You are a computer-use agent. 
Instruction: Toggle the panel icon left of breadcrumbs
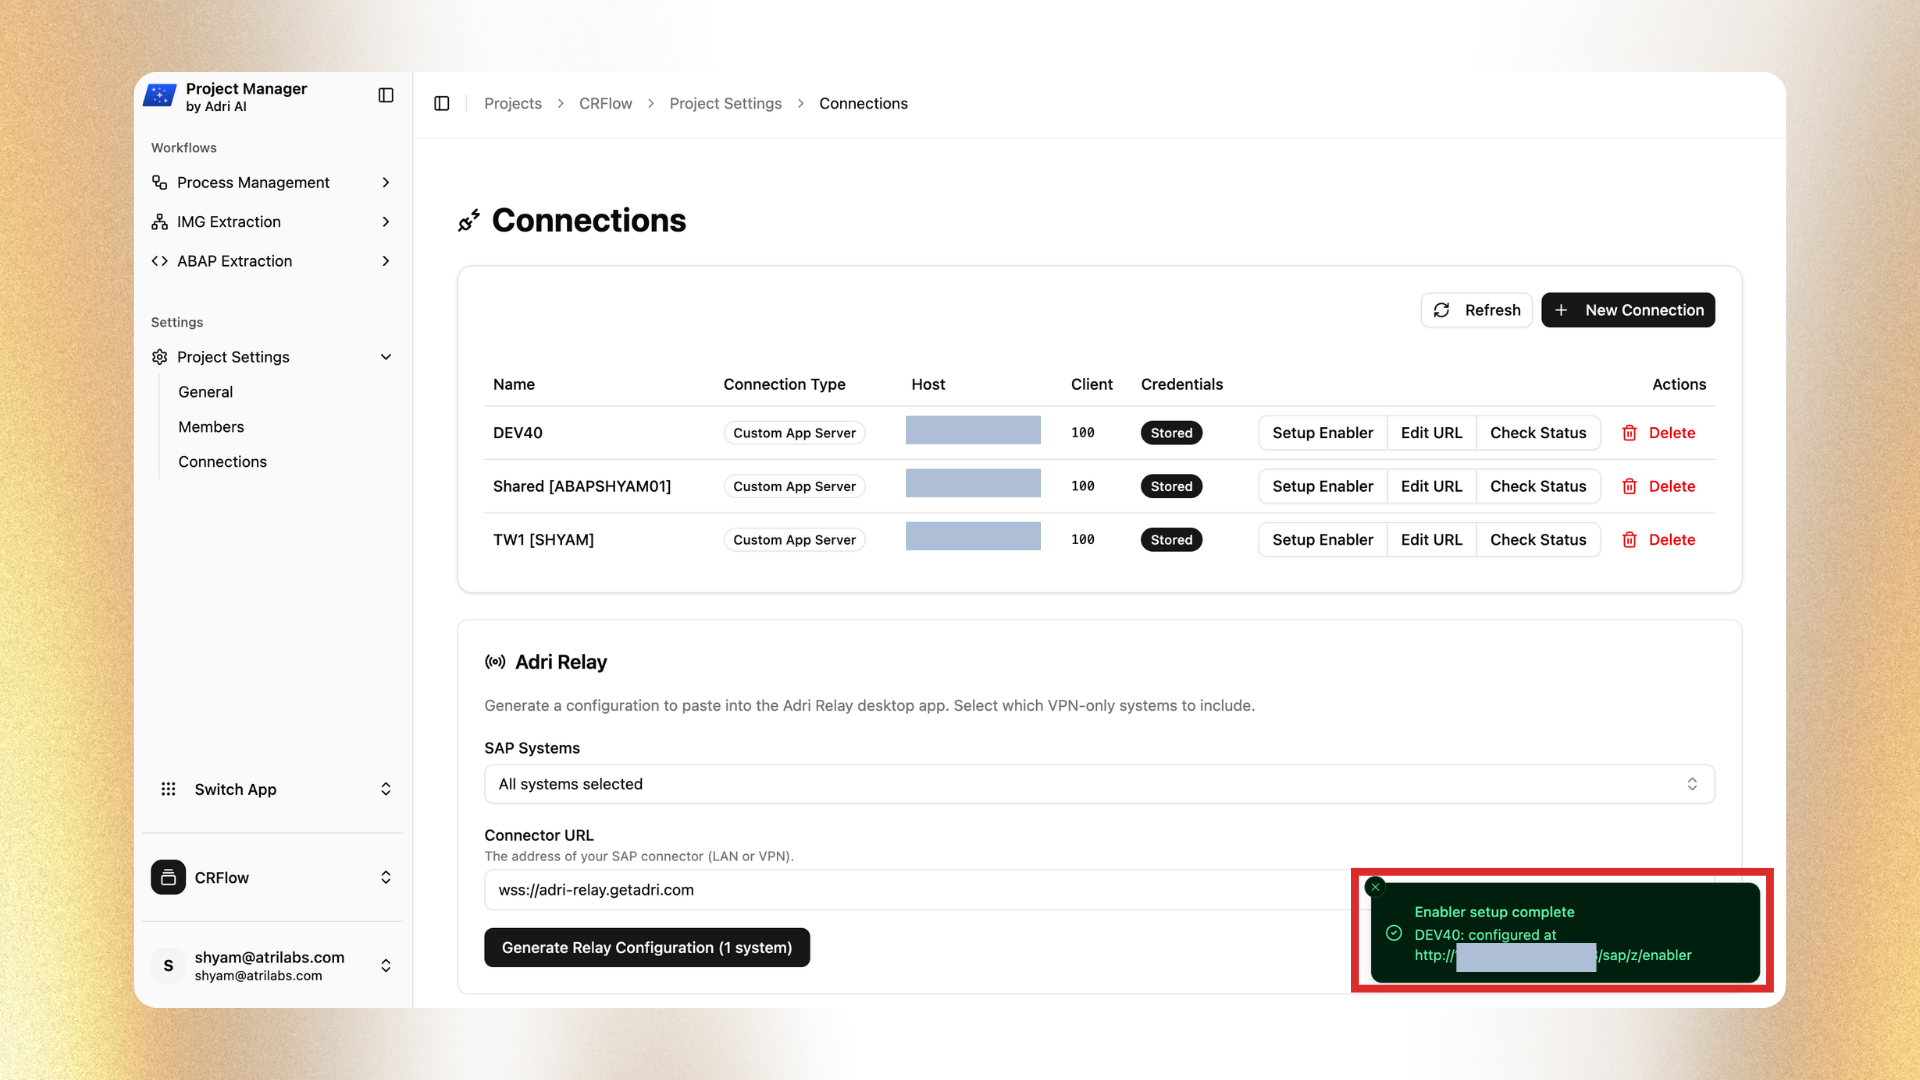point(442,103)
